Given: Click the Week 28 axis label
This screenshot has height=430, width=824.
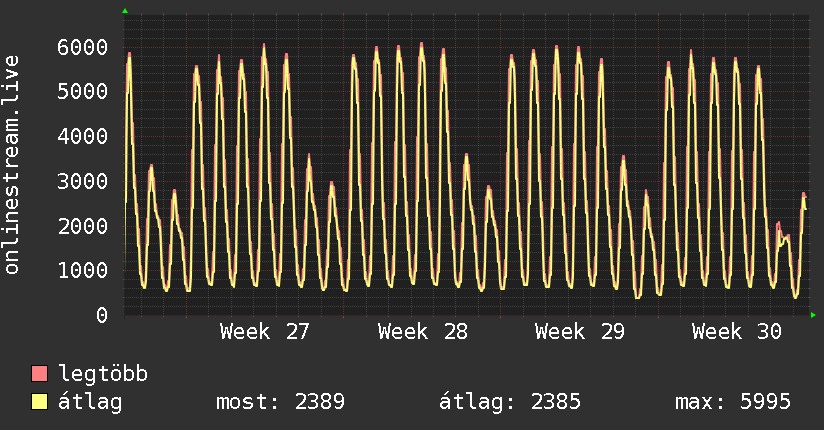Looking at the screenshot, I should tap(423, 332).
